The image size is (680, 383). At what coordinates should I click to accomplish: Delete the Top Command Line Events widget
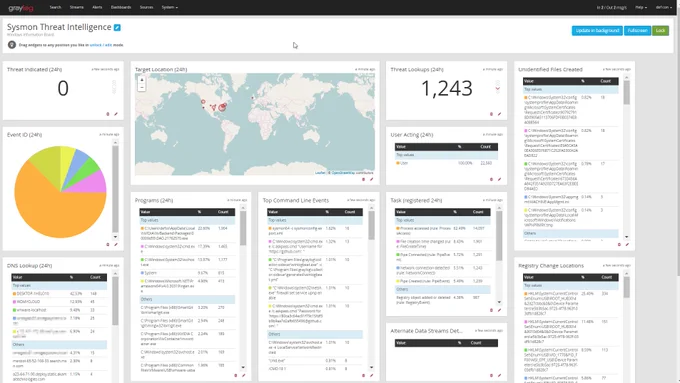tap(363, 376)
